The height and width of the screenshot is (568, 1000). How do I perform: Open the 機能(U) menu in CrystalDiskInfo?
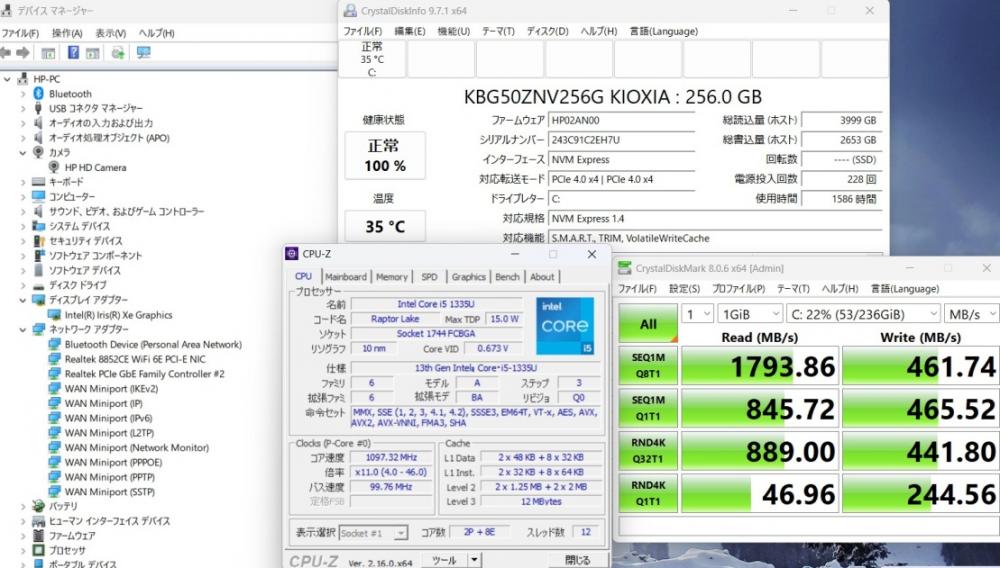453,31
